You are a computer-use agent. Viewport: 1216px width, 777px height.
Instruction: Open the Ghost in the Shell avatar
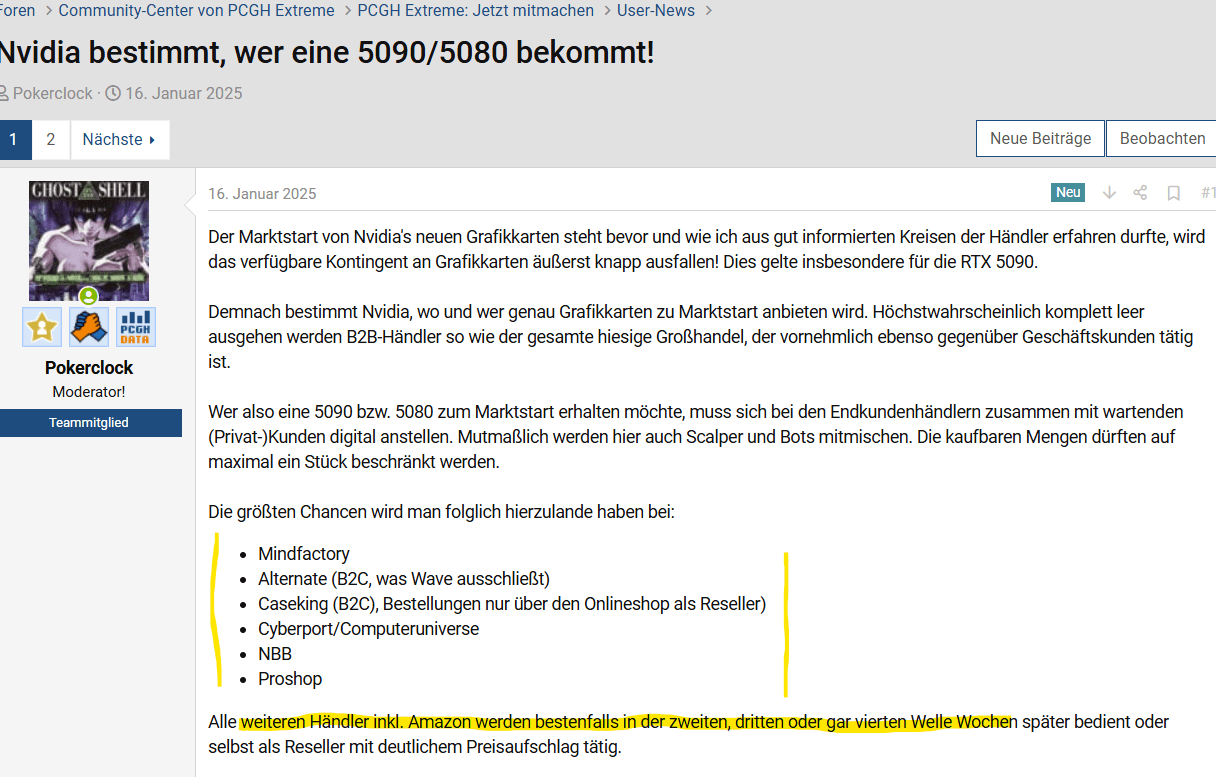(89, 241)
